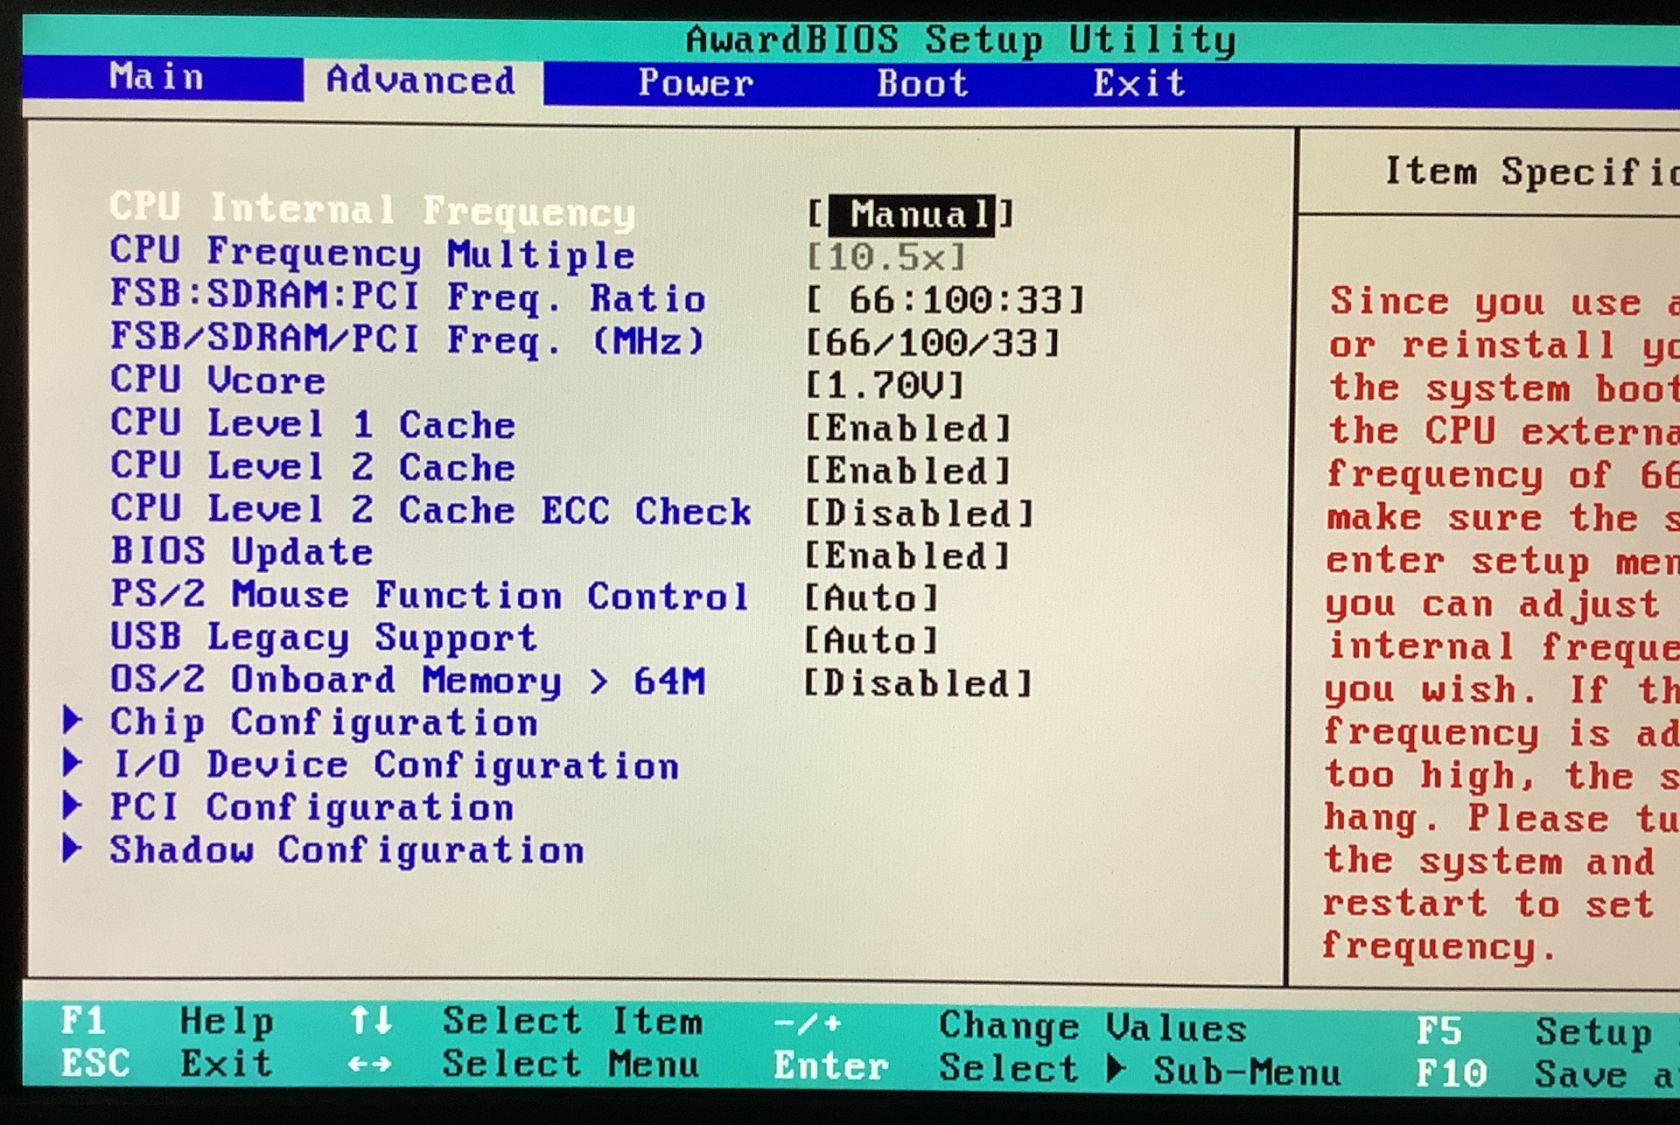Image resolution: width=1680 pixels, height=1125 pixels.
Task: Select the CPU Level 2 Cache ECC Check label
Action: 431,509
